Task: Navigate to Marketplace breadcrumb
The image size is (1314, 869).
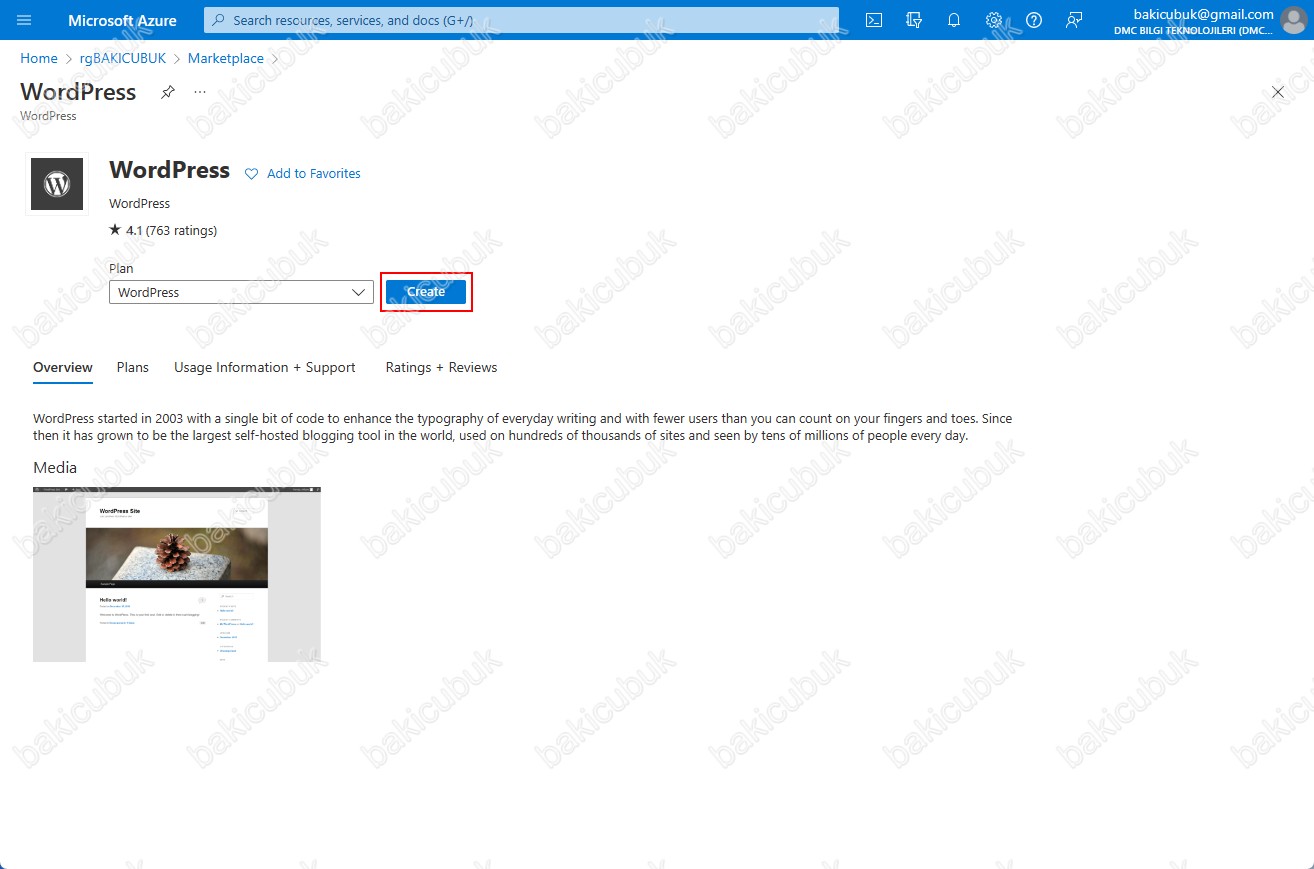Action: pyautogui.click(x=226, y=58)
